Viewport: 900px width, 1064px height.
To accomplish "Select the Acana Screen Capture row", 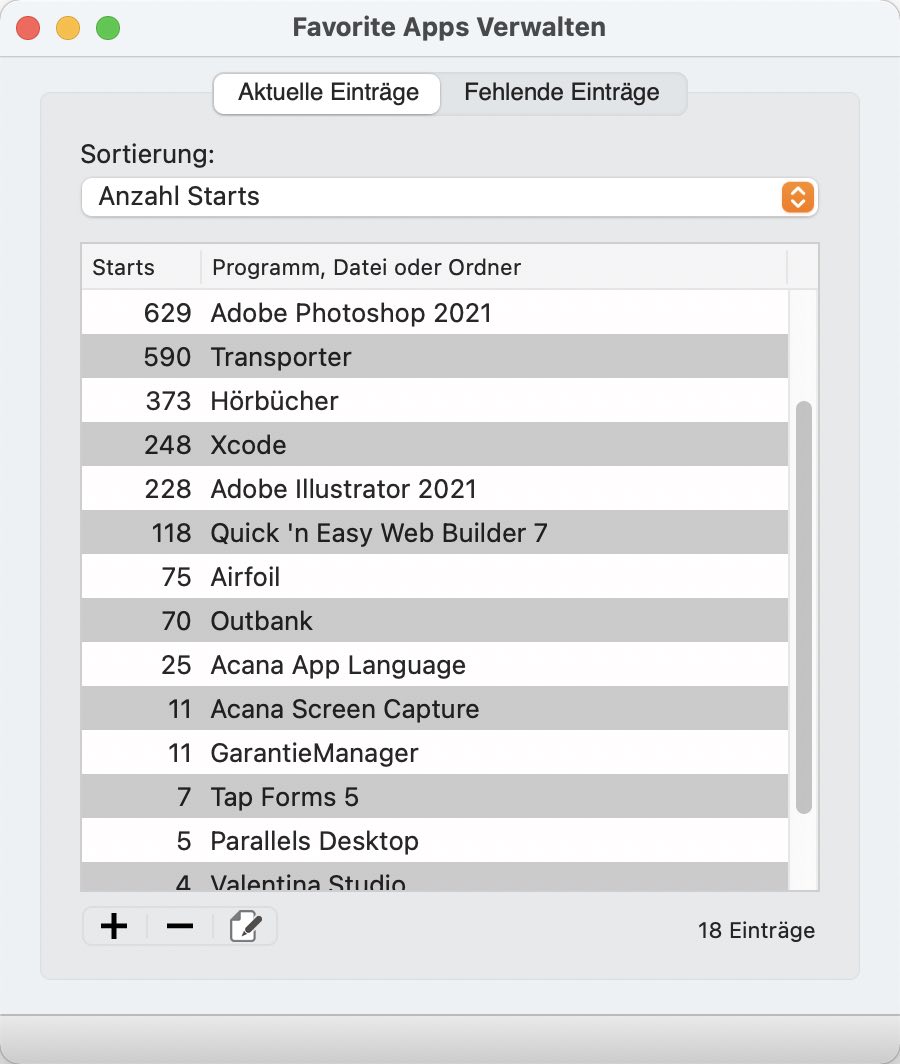I will pos(434,710).
